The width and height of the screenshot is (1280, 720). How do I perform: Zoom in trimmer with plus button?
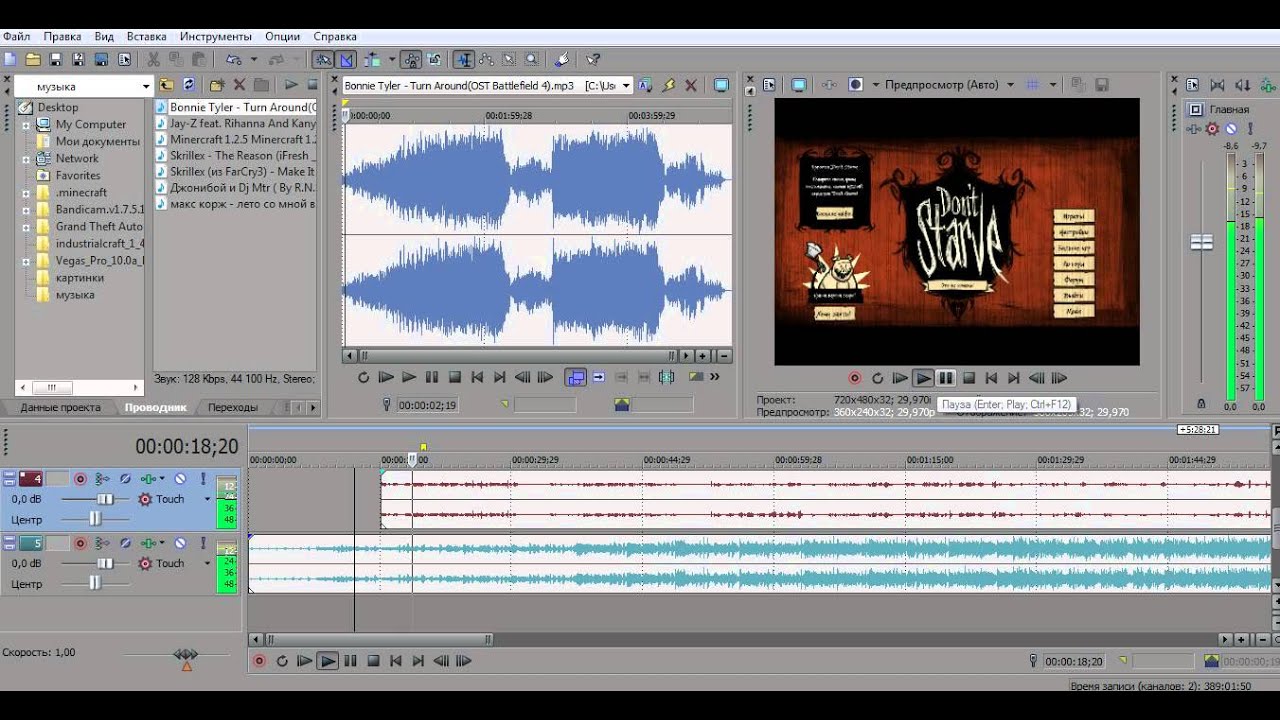tap(703, 355)
